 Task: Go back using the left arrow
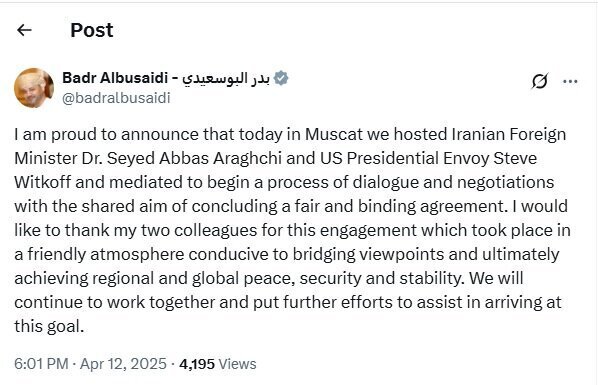click(24, 30)
